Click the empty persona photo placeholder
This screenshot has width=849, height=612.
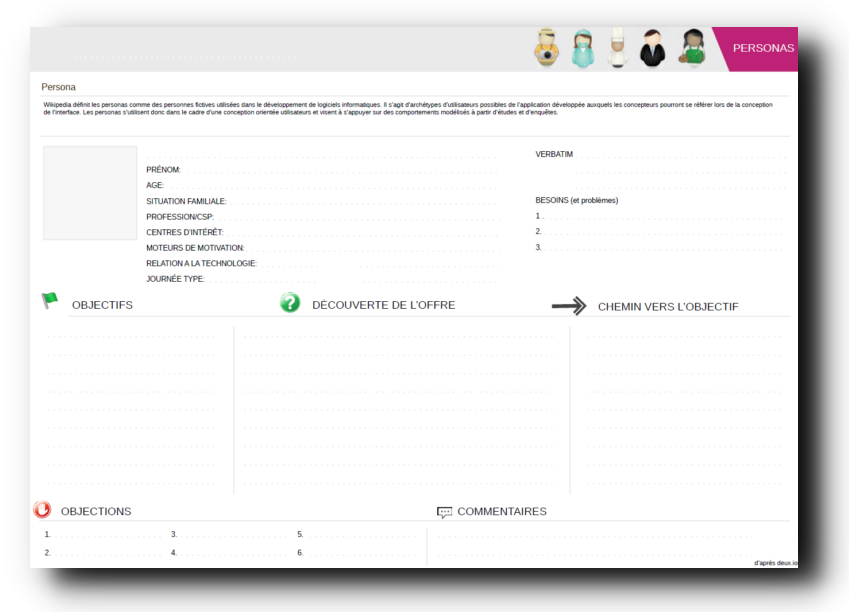click(x=90, y=193)
